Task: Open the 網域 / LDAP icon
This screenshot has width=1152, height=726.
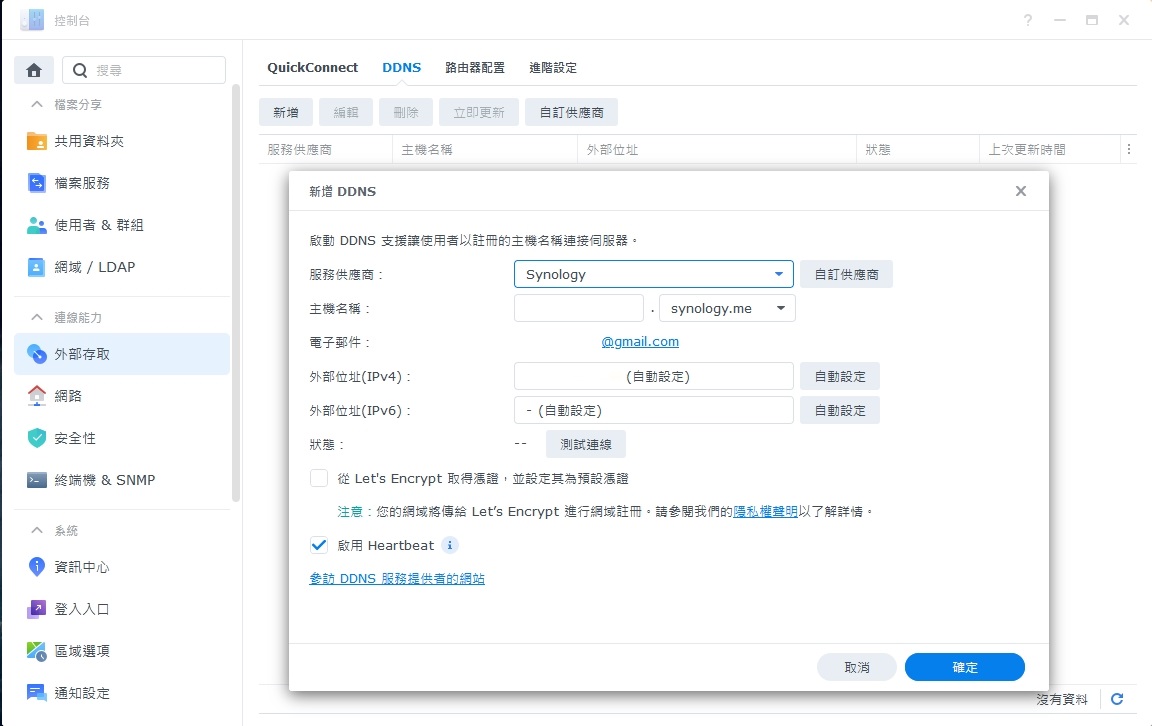Action: coord(36,267)
